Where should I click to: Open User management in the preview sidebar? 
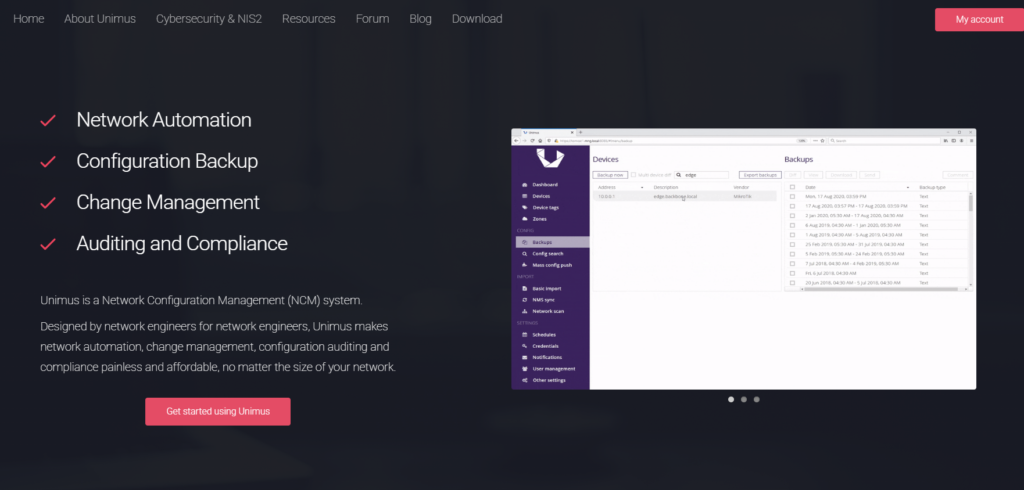549,368
